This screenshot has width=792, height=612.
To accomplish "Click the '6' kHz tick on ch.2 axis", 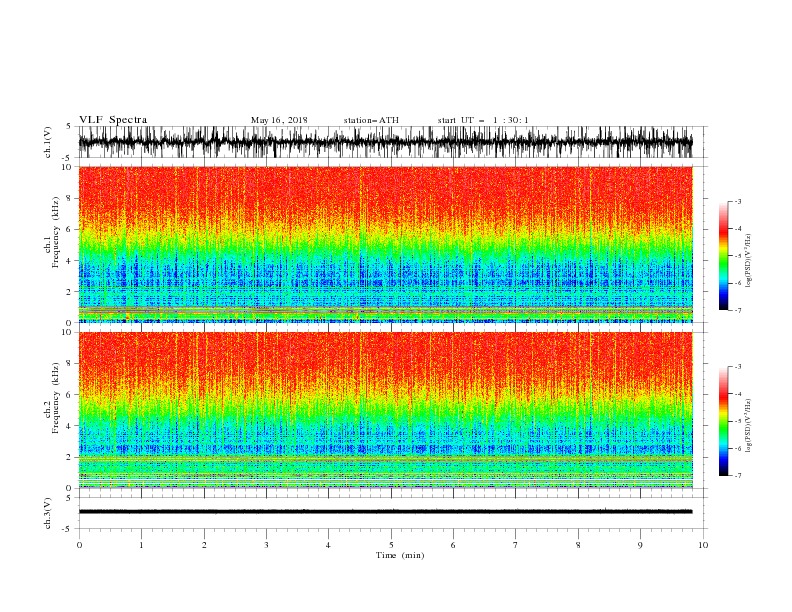I will (69, 395).
